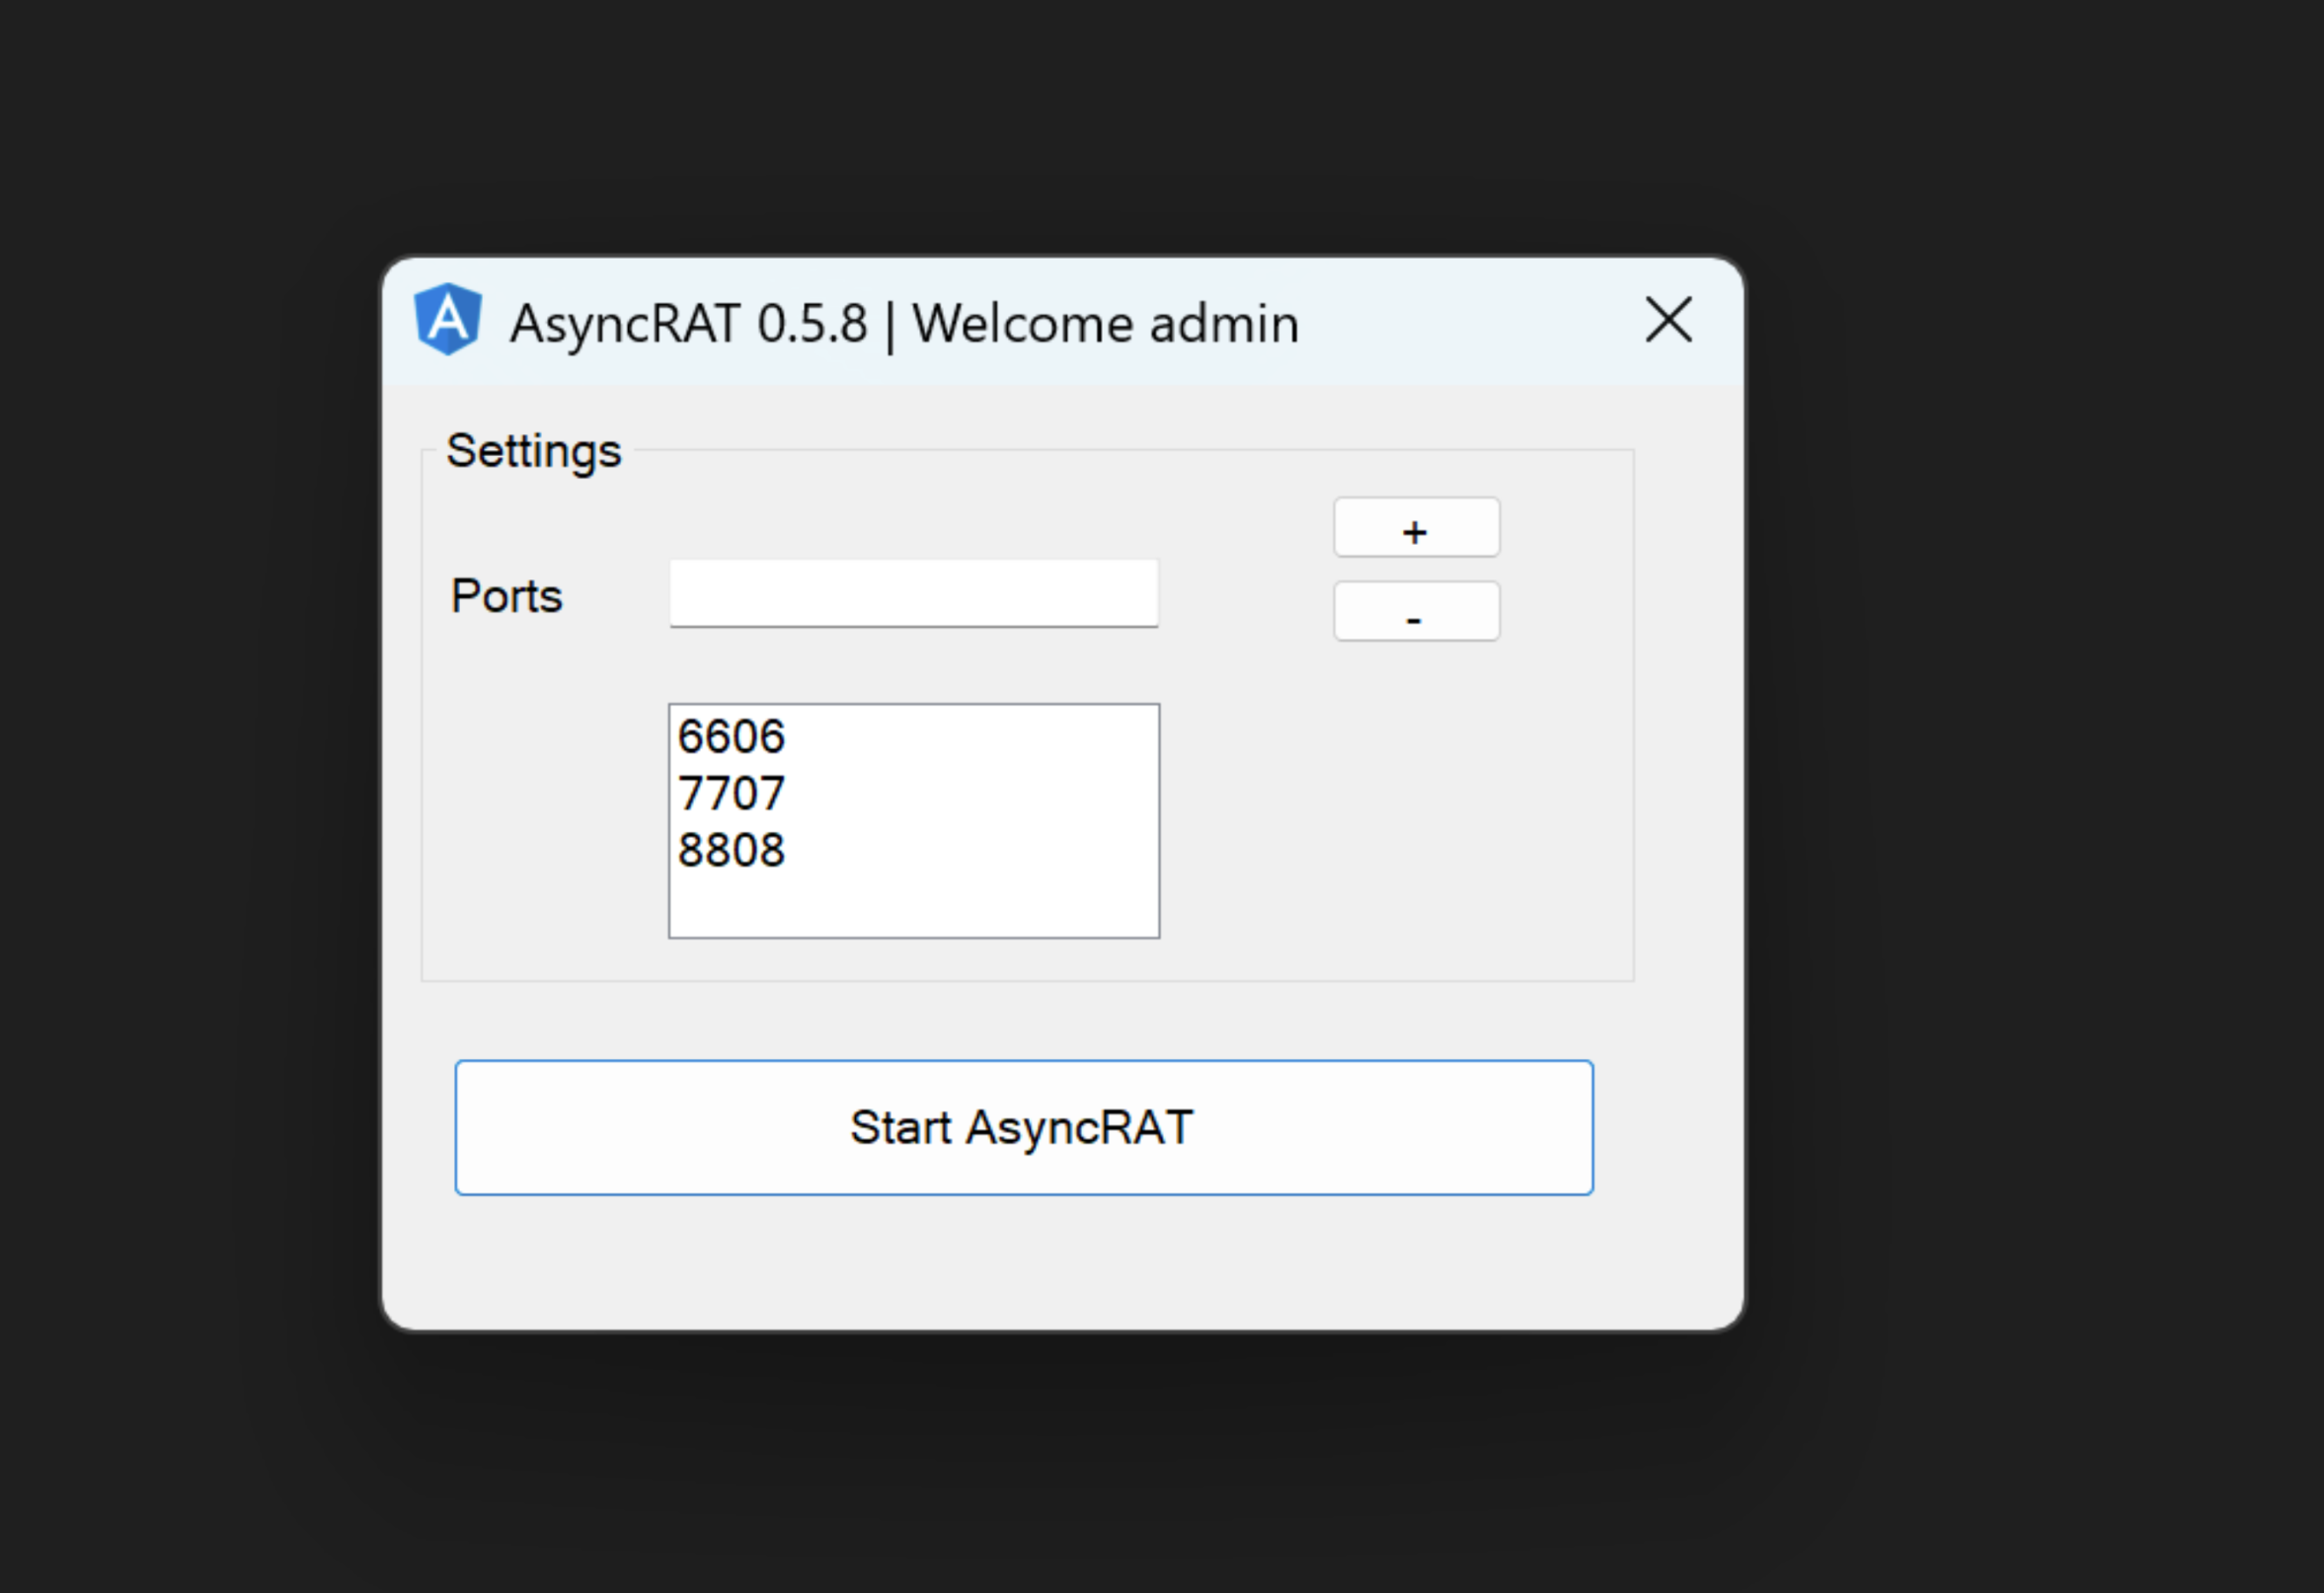This screenshot has height=1593, width=2324.
Task: Click the add port plus control
Action: click(1415, 528)
